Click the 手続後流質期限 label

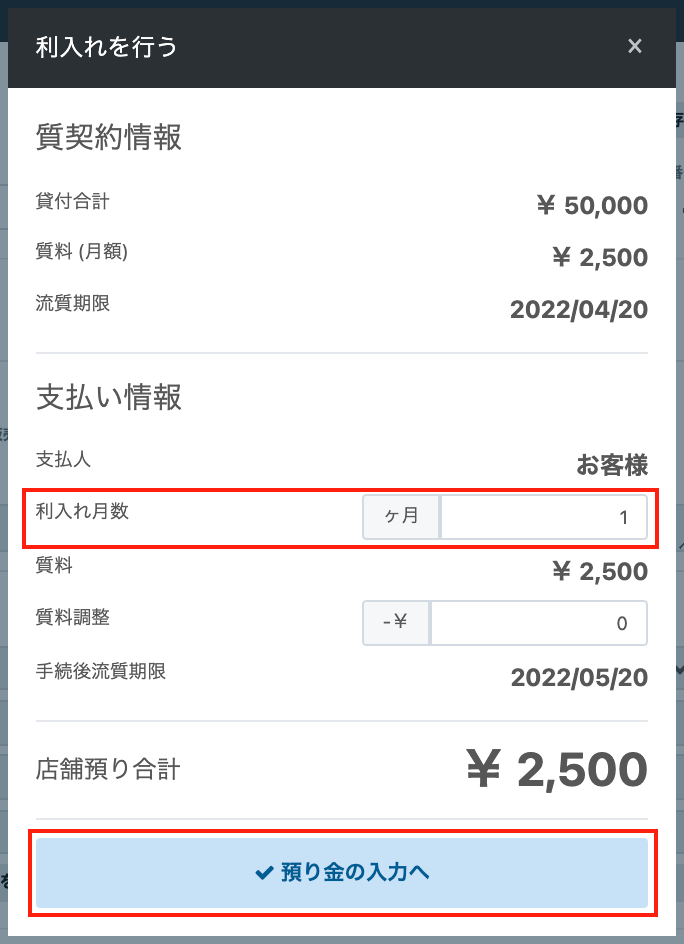(101, 672)
